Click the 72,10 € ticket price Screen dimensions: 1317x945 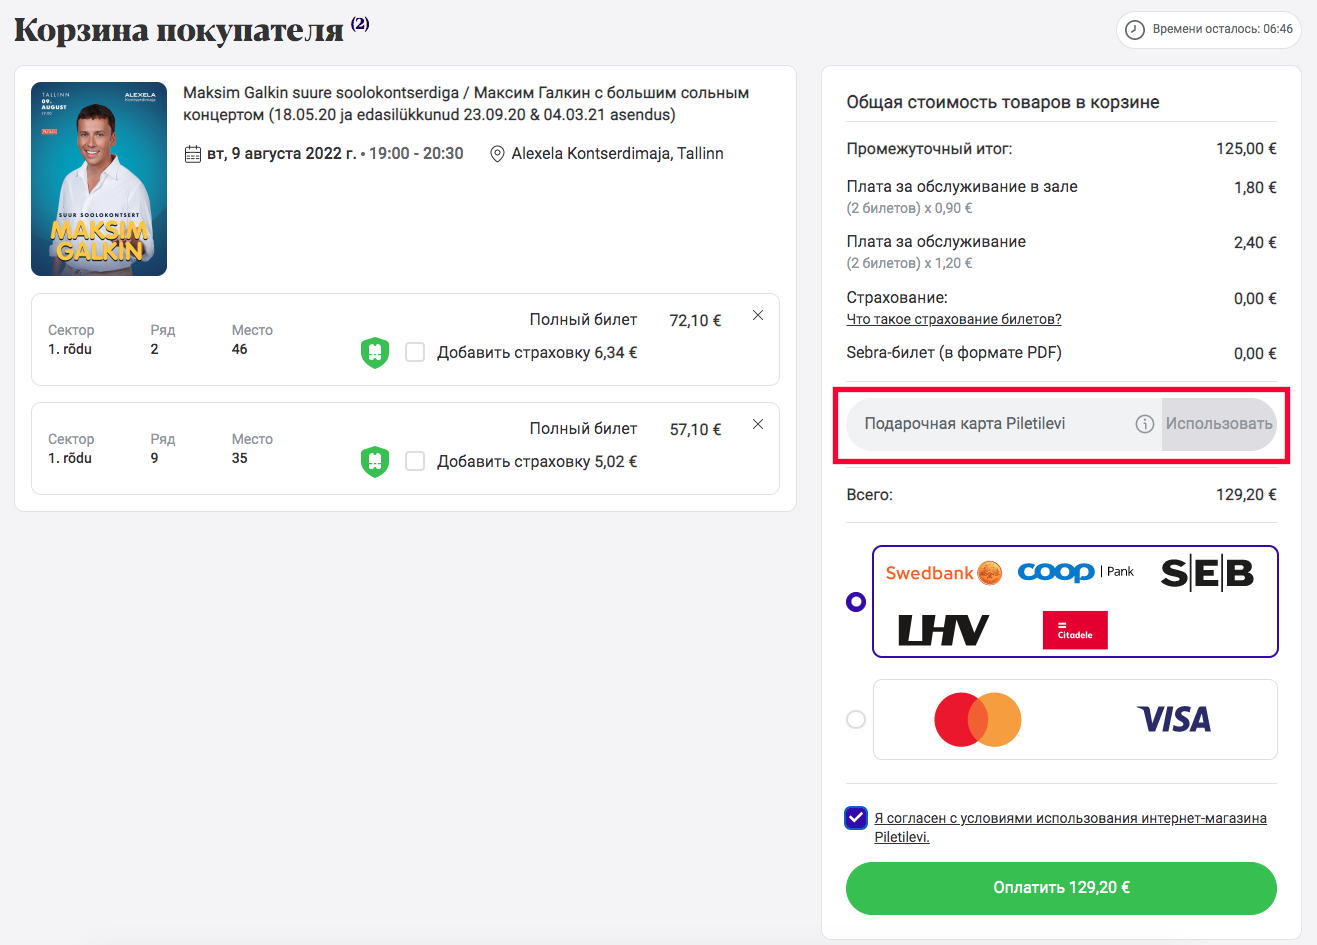[x=696, y=321]
